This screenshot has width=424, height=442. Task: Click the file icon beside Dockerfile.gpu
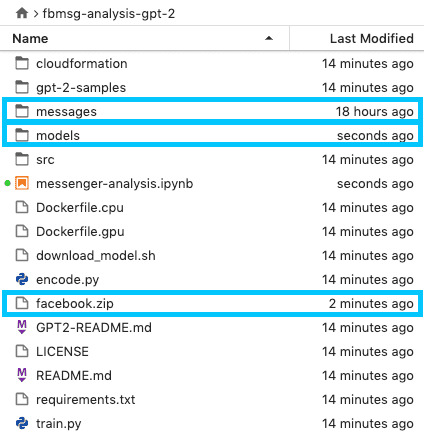pos(22,231)
